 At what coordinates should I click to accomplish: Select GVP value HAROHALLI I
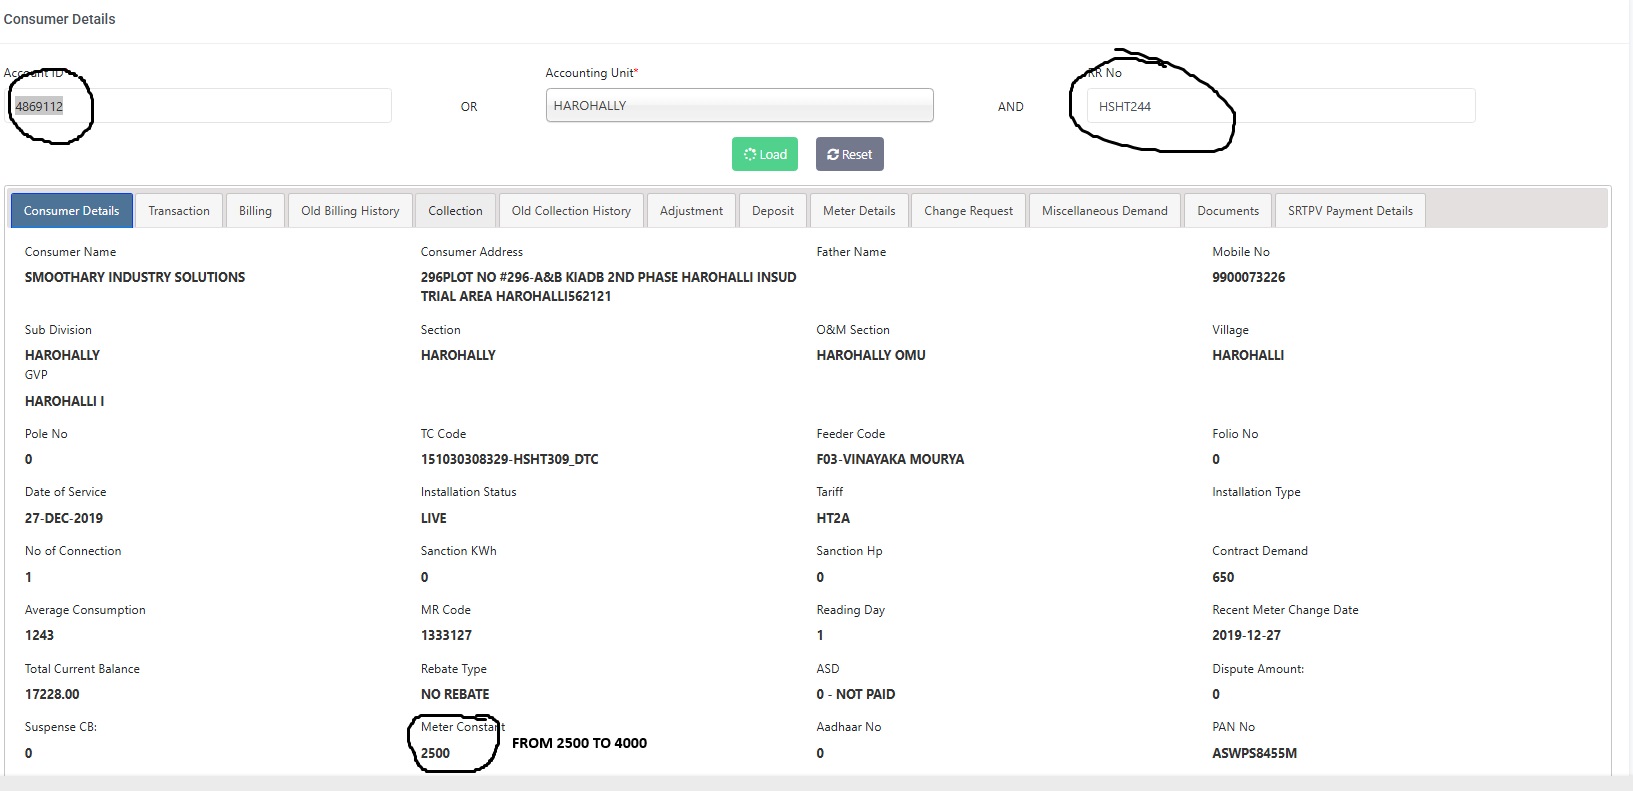coord(64,401)
